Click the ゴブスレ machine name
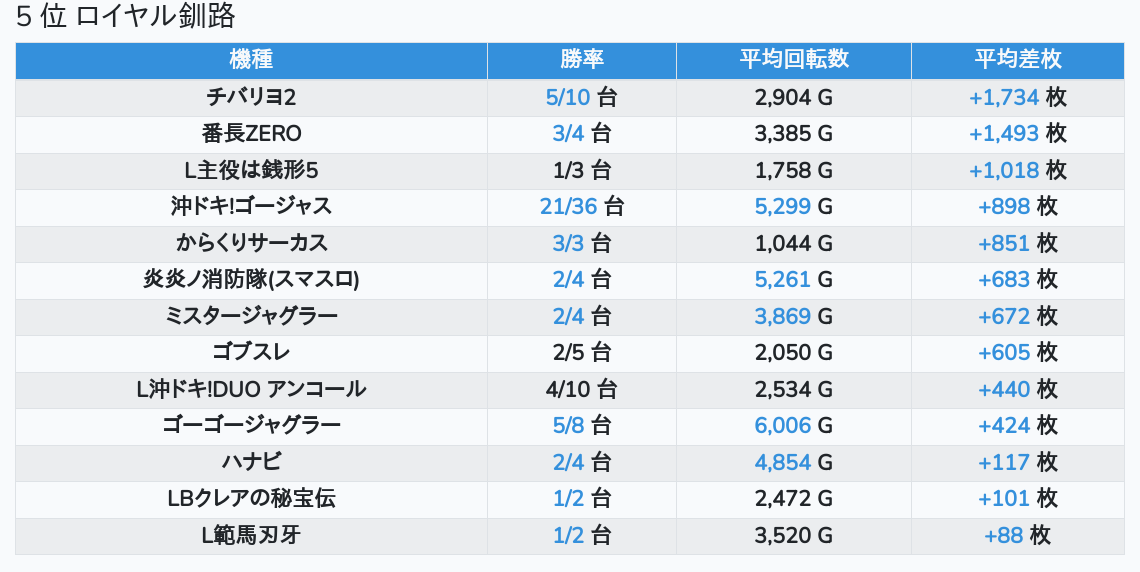 click(x=251, y=352)
